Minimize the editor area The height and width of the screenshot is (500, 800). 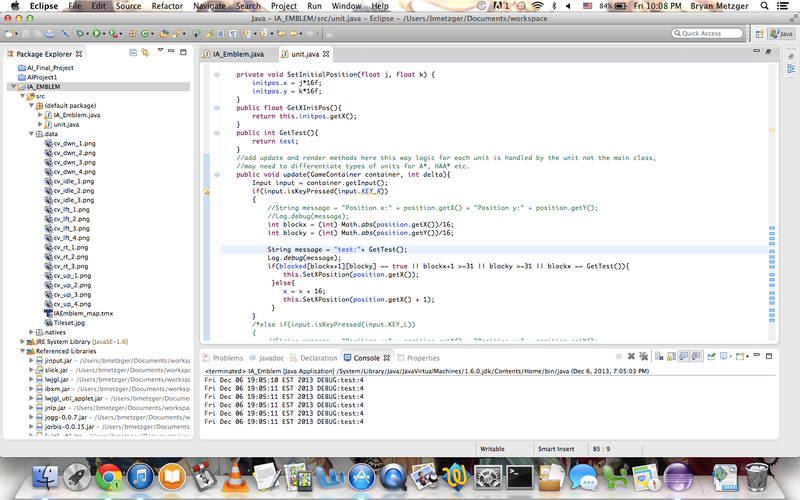[x=757, y=51]
